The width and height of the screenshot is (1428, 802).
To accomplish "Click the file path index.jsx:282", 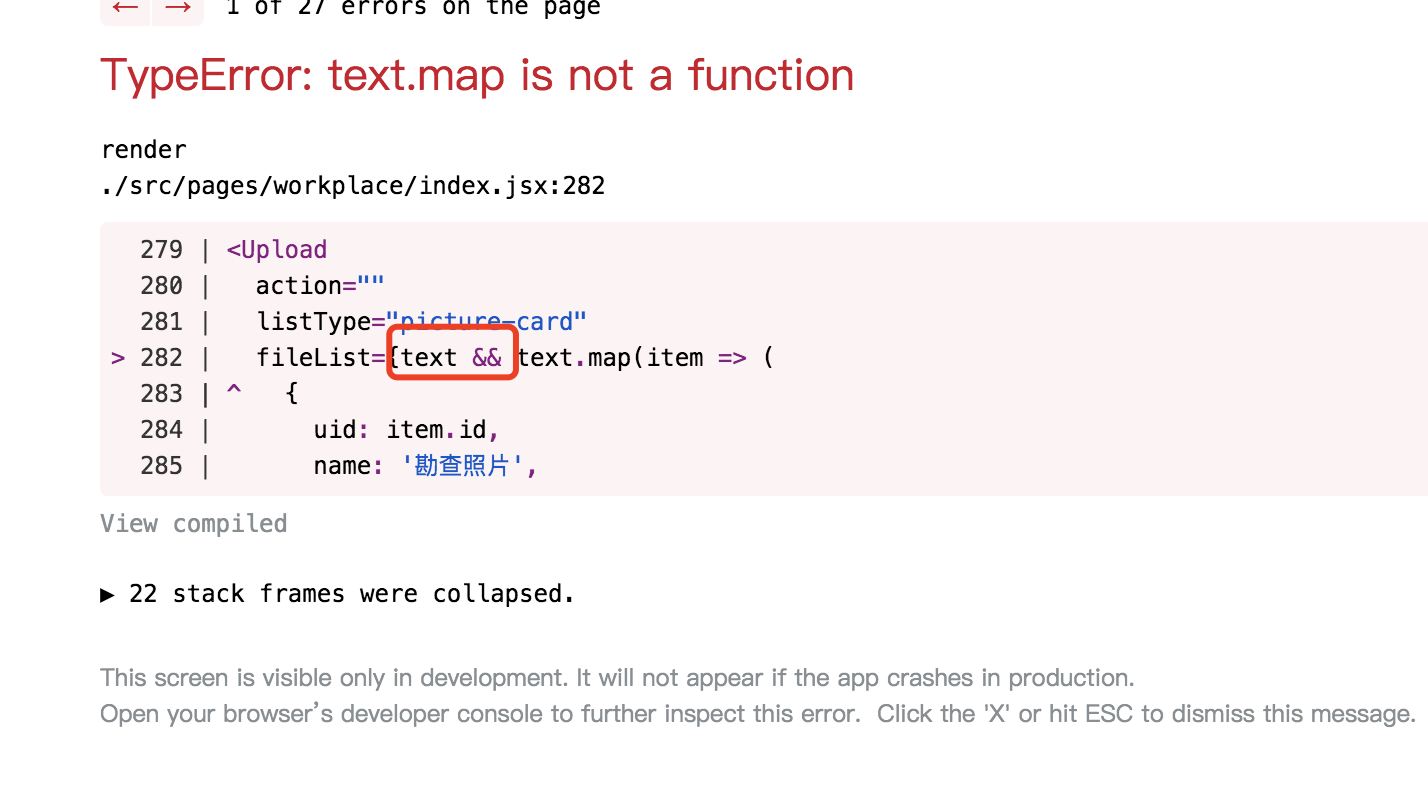I will point(353,185).
